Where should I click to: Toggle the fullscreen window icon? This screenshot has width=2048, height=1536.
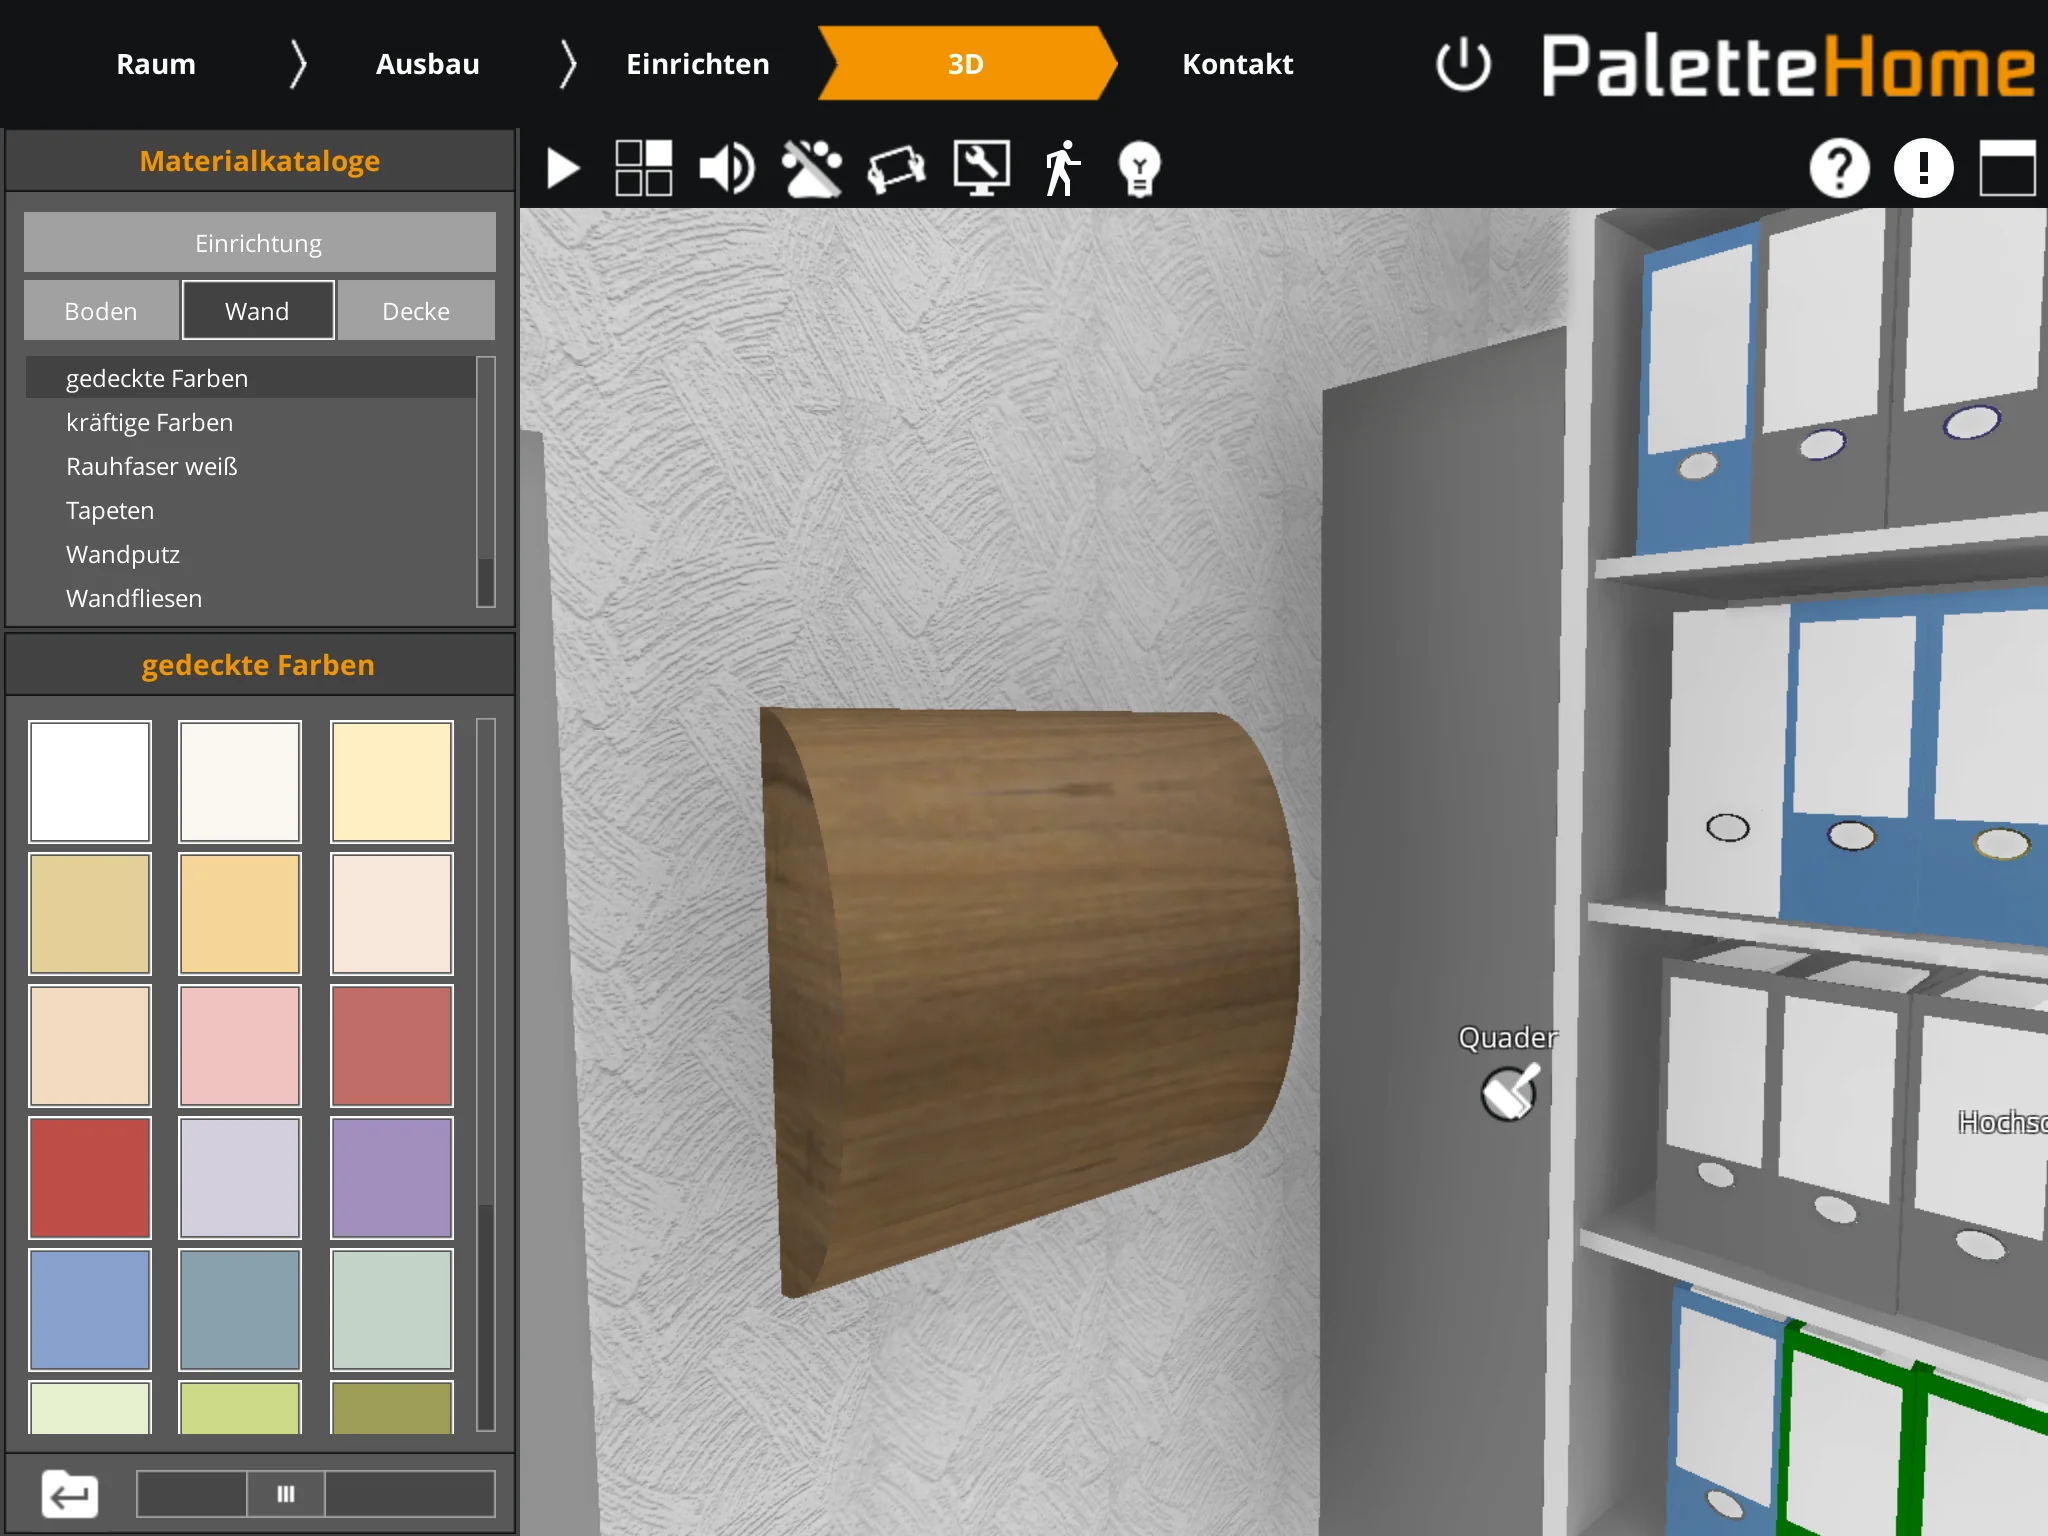pyautogui.click(x=2008, y=168)
